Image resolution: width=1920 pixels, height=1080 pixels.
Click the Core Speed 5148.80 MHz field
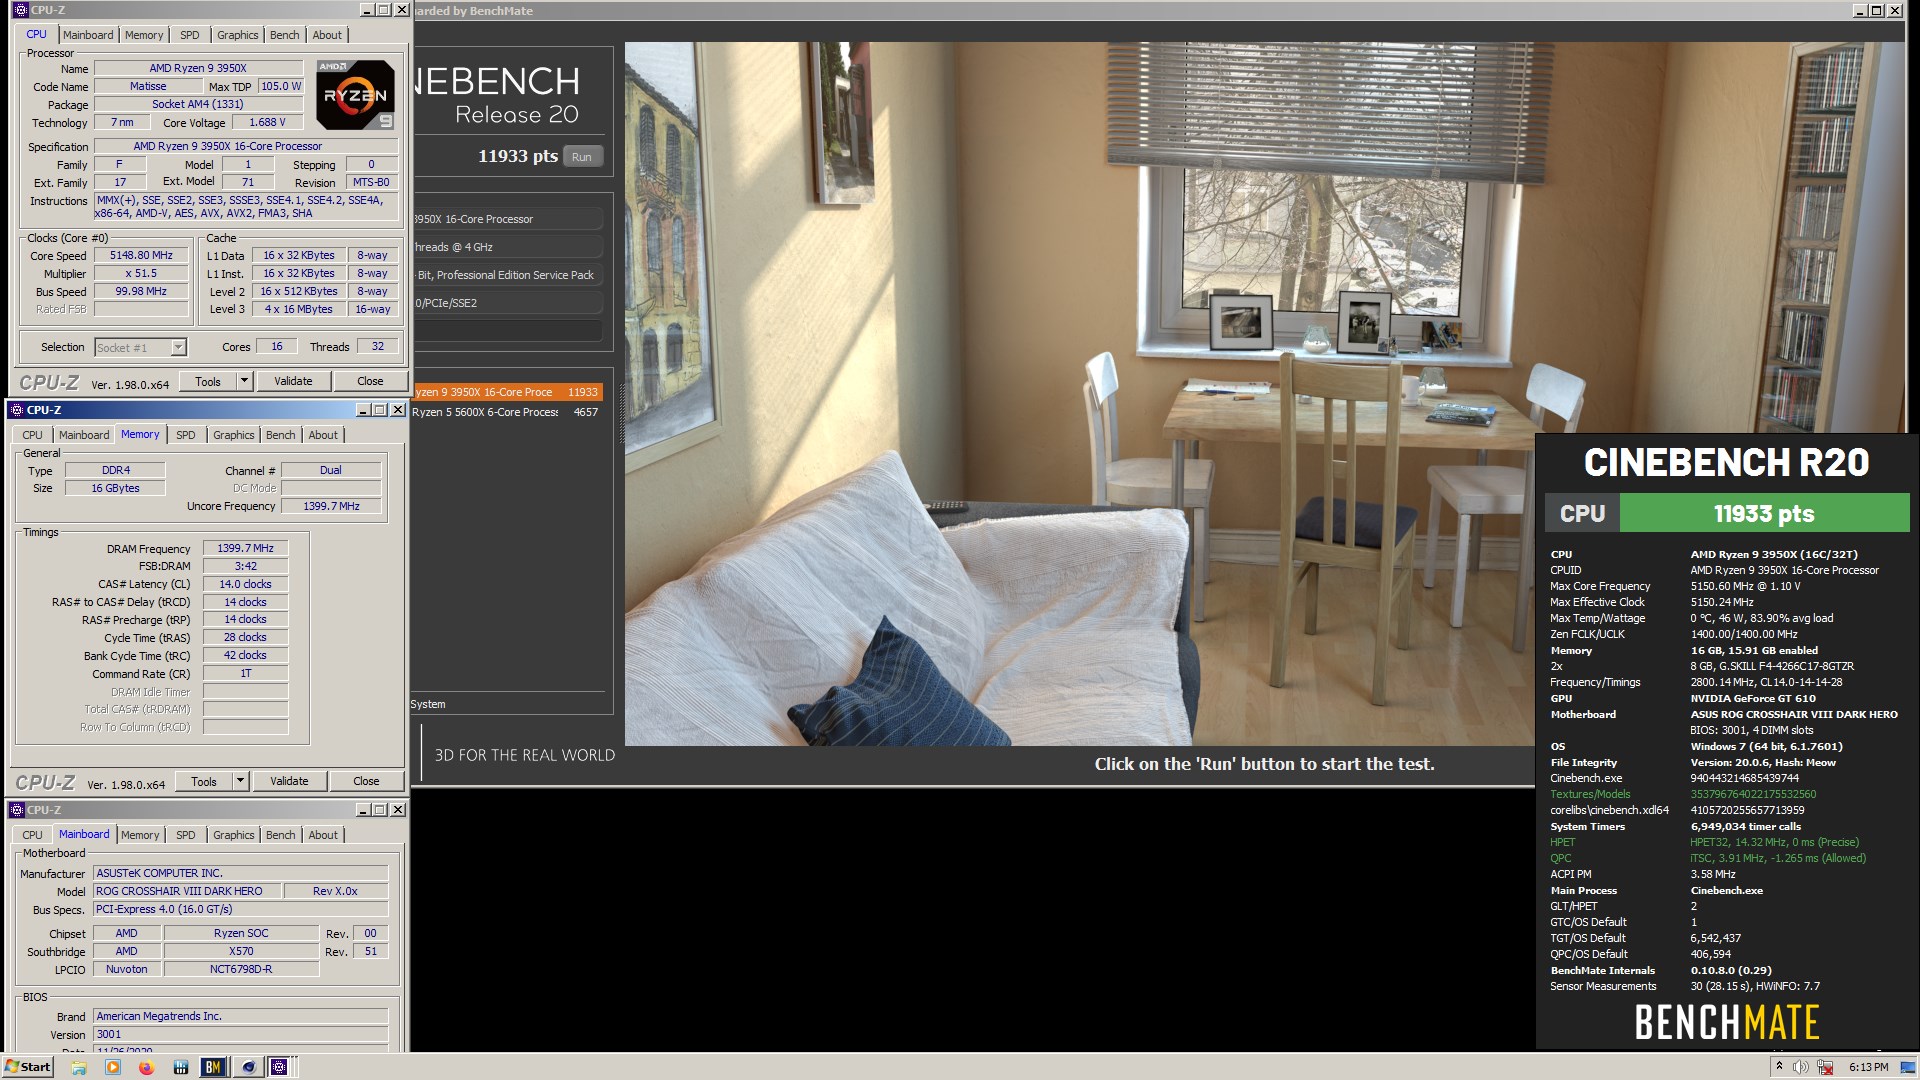click(x=141, y=256)
